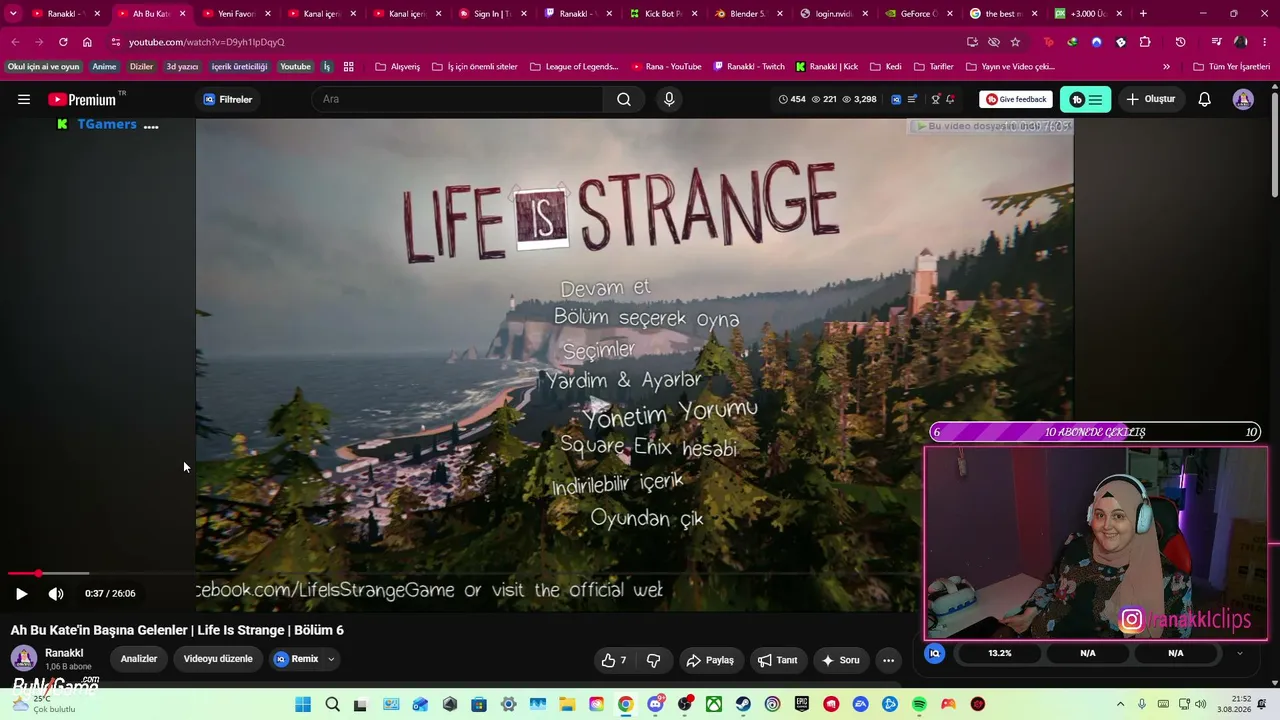
Task: Show hidden system tray icons
Action: pos(1120,704)
